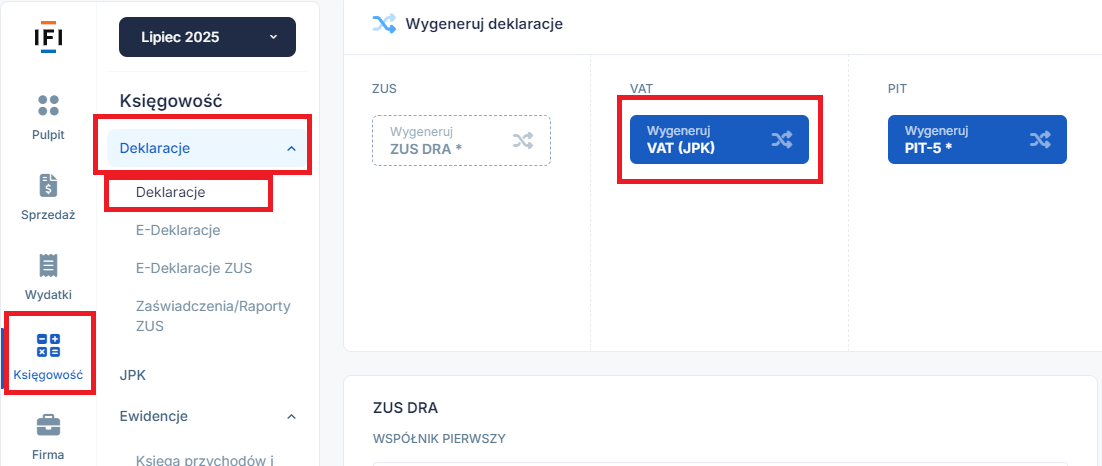Go to the JPK section

pyautogui.click(x=133, y=375)
